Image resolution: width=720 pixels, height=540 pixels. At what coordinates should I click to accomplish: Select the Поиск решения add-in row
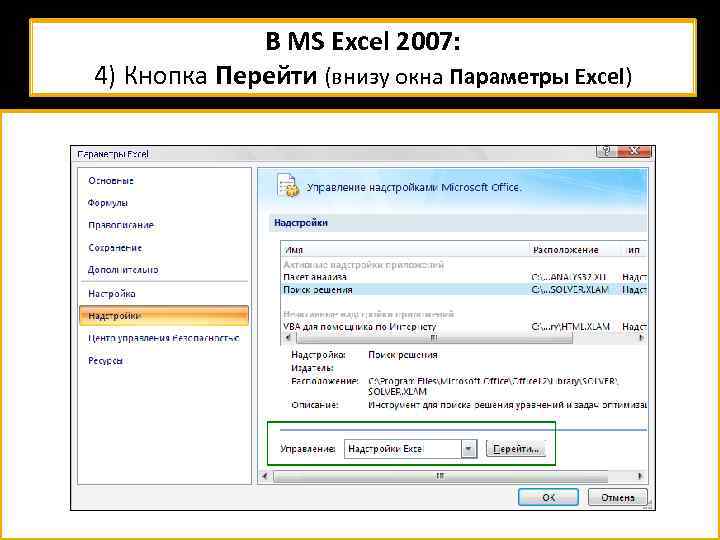pos(464,290)
